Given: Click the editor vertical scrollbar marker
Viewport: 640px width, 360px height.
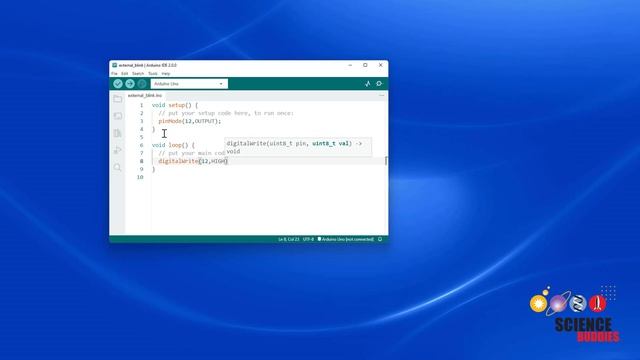Looking at the screenshot, I should pyautogui.click(x=386, y=161).
